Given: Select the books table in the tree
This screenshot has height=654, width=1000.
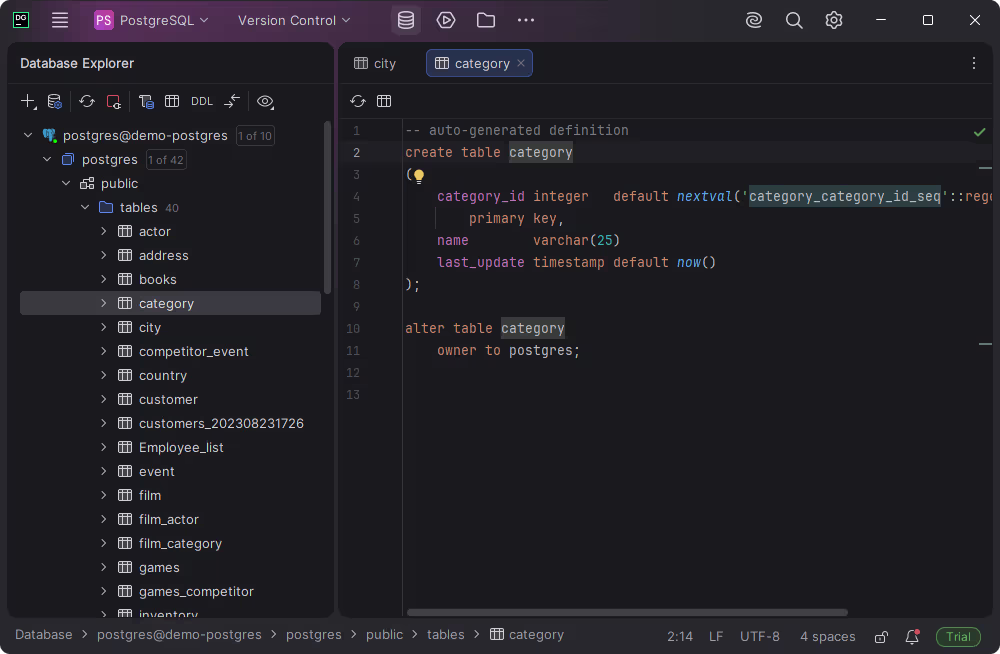Looking at the screenshot, I should 170,279.
